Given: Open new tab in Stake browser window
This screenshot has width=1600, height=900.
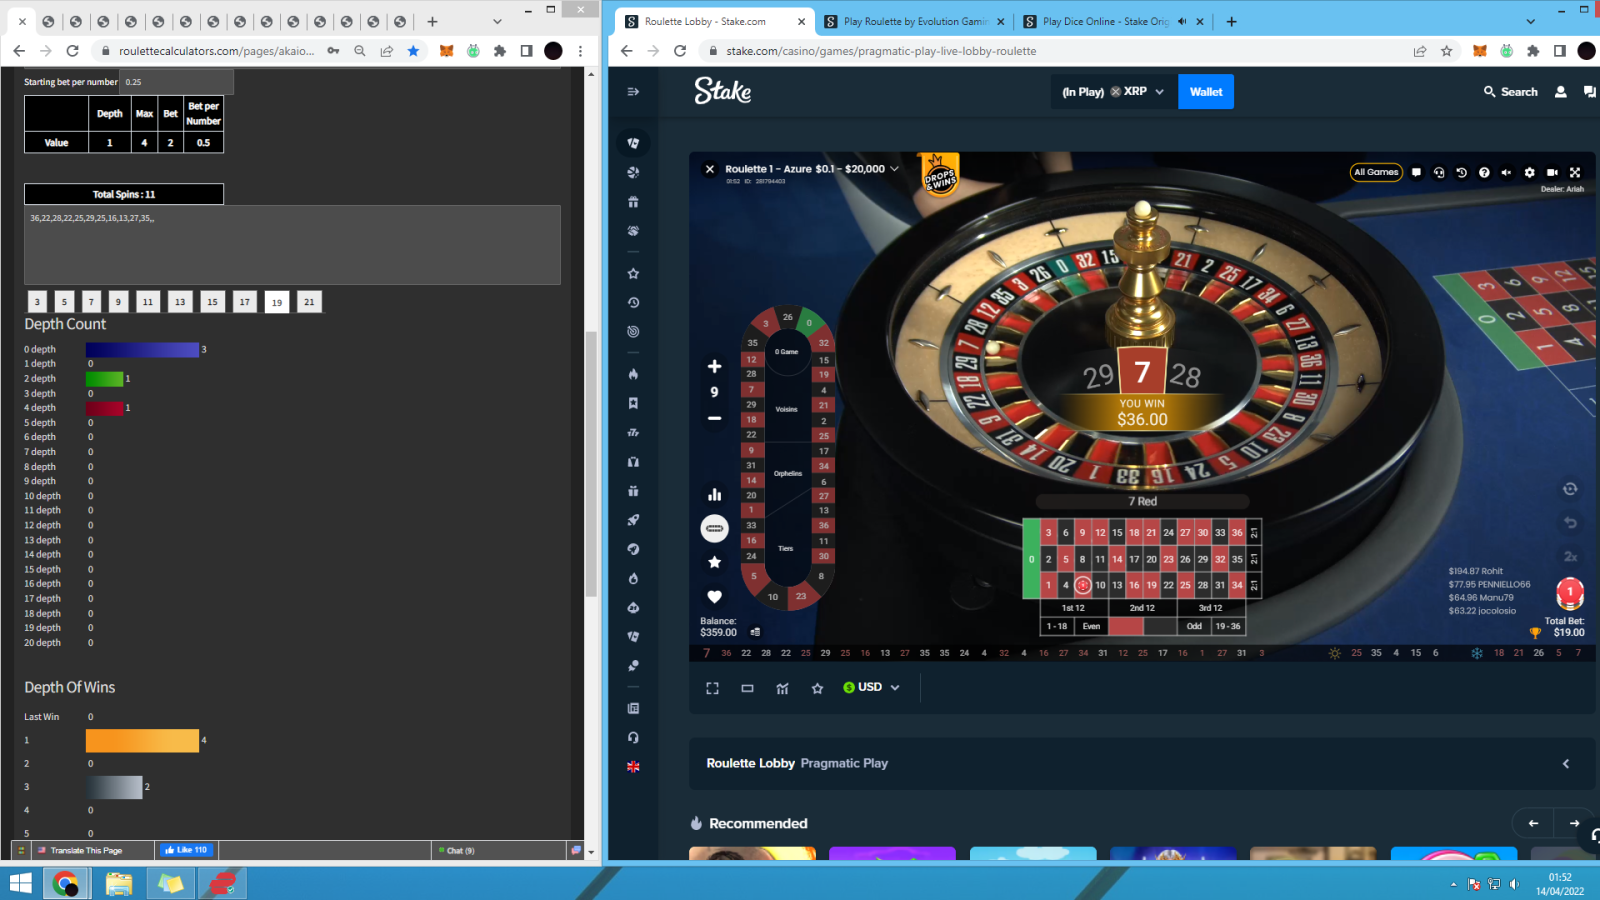Looking at the screenshot, I should pyautogui.click(x=1232, y=21).
